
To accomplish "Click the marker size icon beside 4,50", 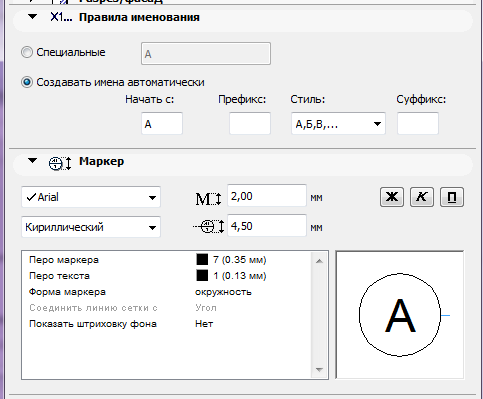I will (x=209, y=227).
